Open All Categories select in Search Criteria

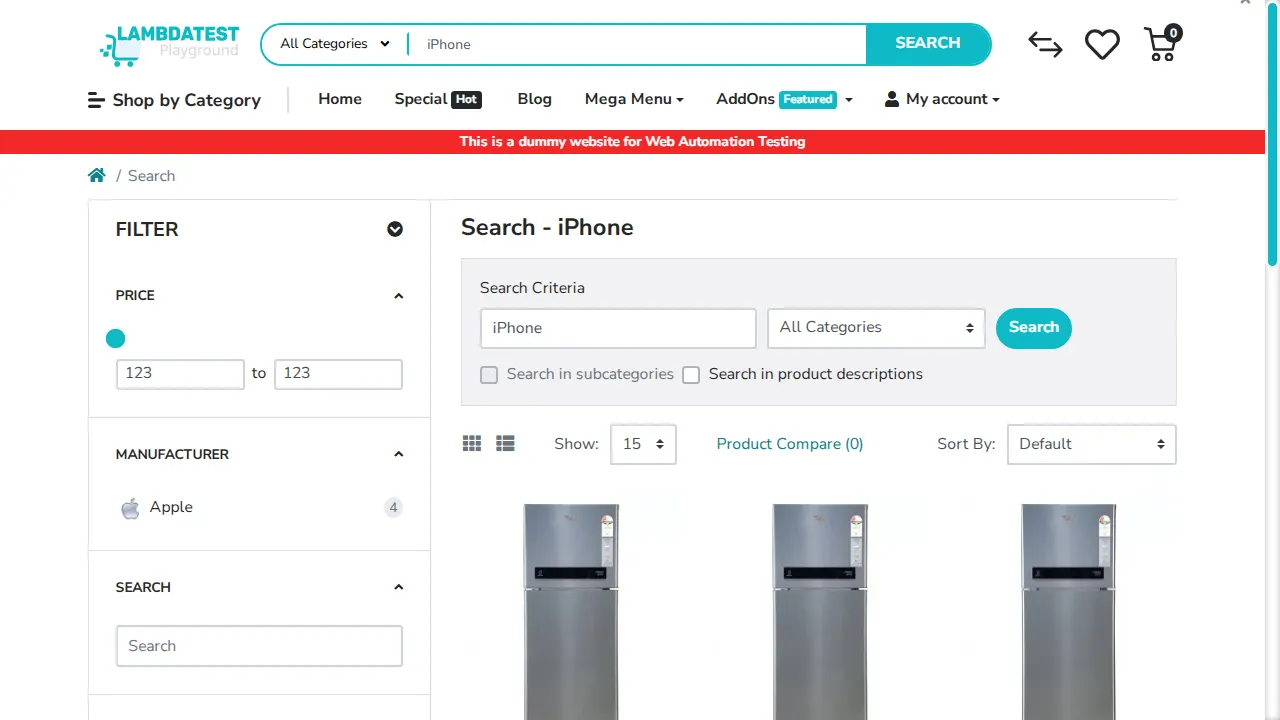pyautogui.click(x=876, y=328)
